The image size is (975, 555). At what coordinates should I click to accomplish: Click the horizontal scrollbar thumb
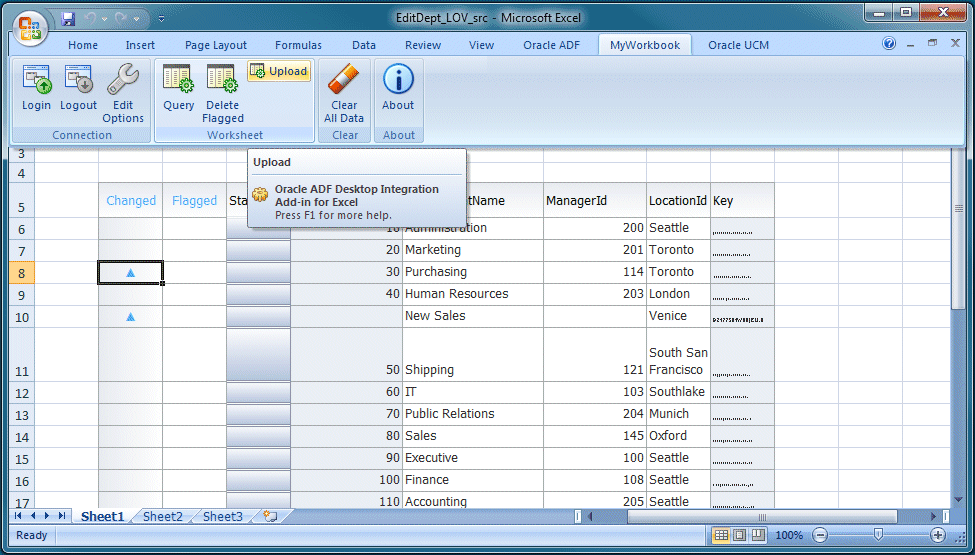point(762,516)
